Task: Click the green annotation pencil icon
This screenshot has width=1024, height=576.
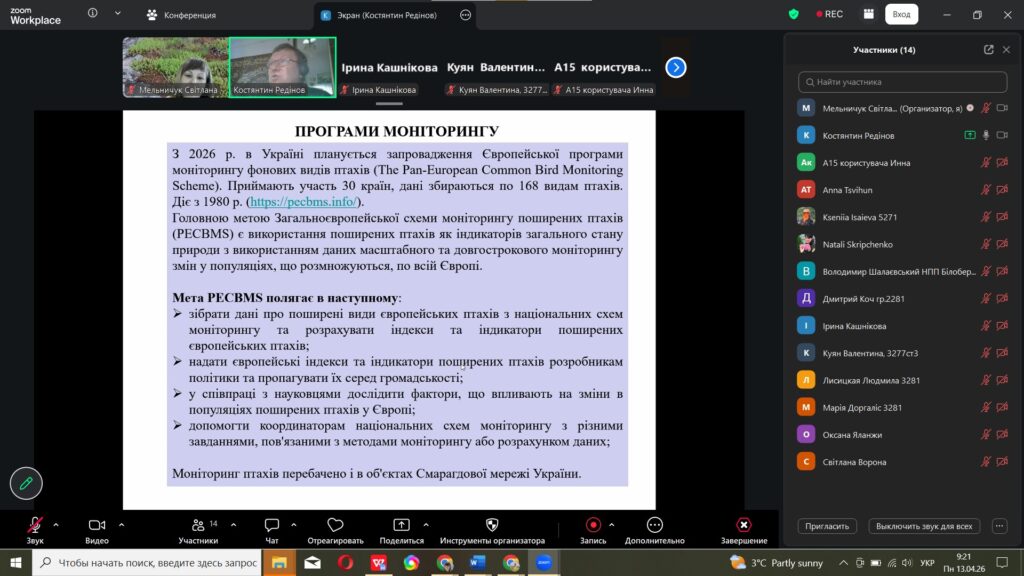Action: tap(26, 483)
